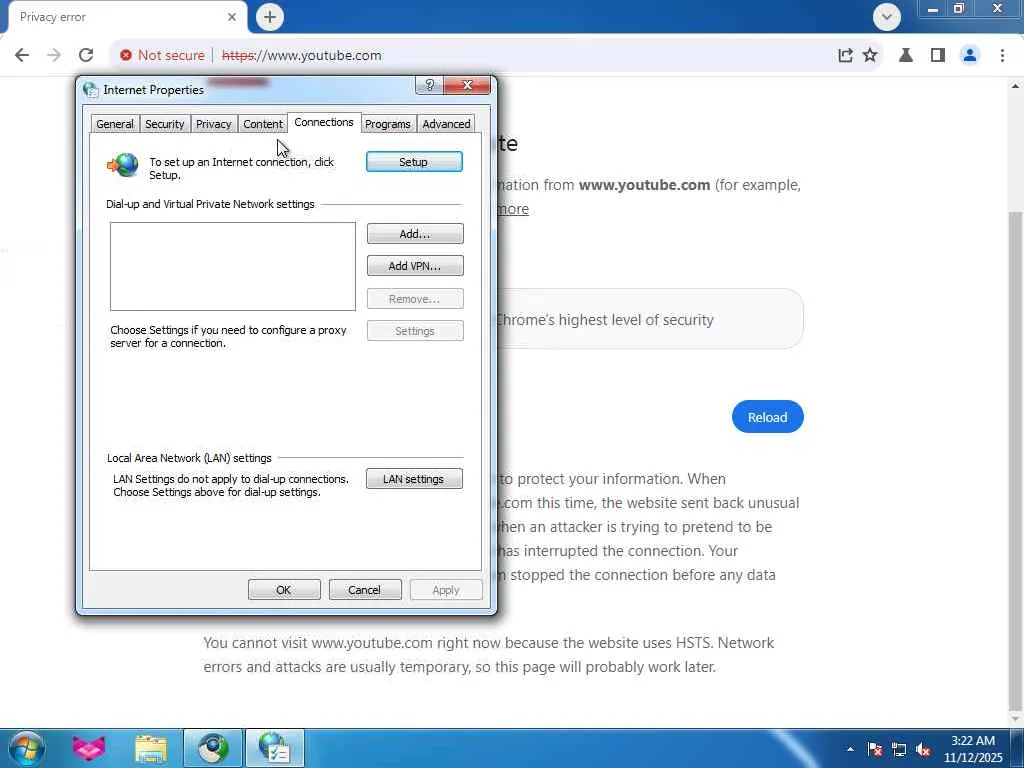Switch to the Advanced tab
The width and height of the screenshot is (1024, 768).
pyautogui.click(x=446, y=124)
